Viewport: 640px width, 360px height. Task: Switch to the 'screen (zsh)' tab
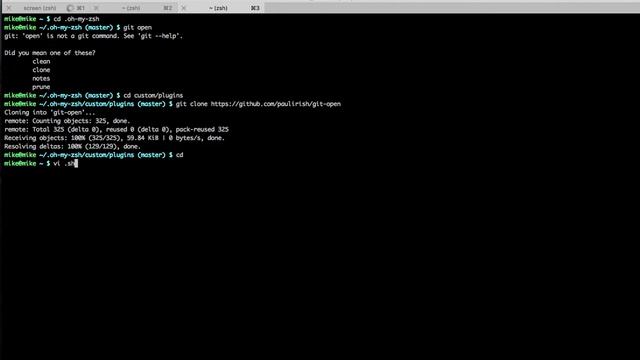(x=40, y=8)
